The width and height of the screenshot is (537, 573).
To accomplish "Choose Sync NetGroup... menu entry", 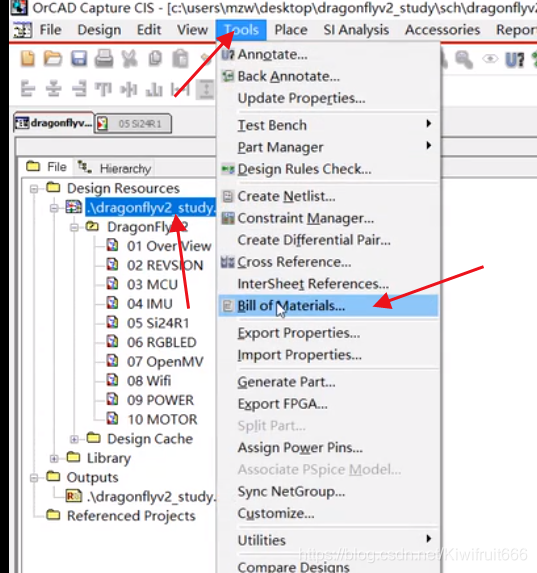I will click(x=329, y=491).
